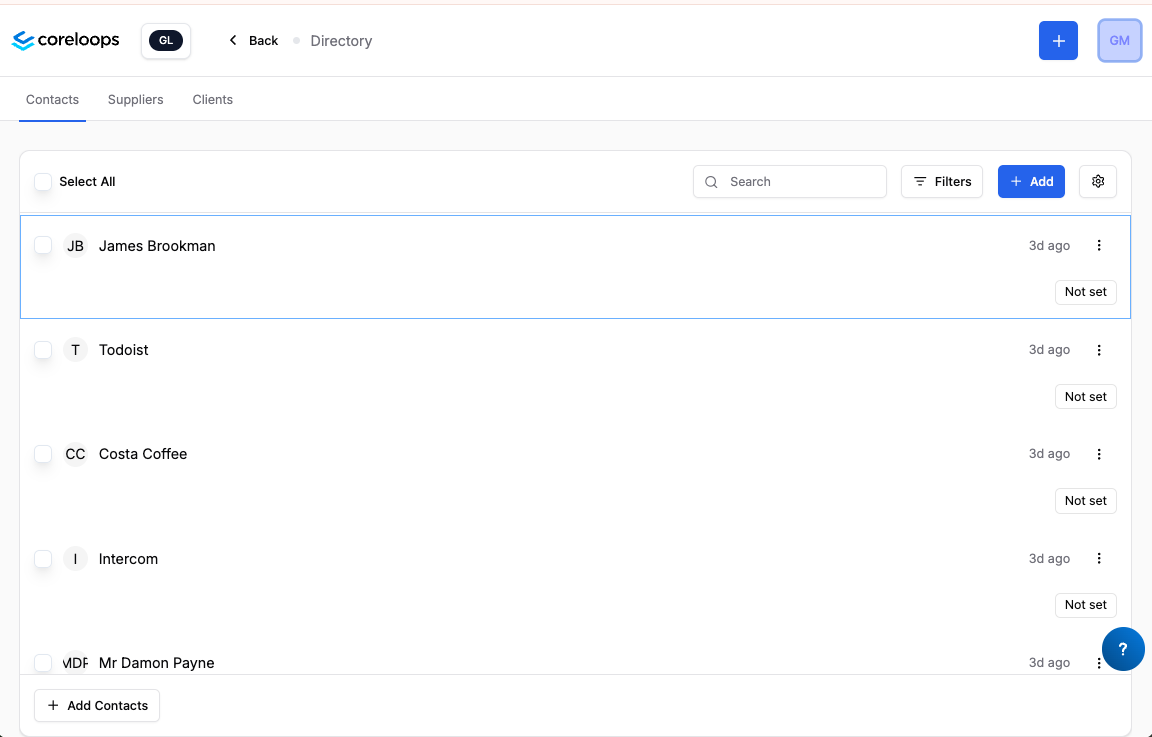The image size is (1152, 737).
Task: Click Not set tag for James Brookman
Action: [x=1086, y=292]
